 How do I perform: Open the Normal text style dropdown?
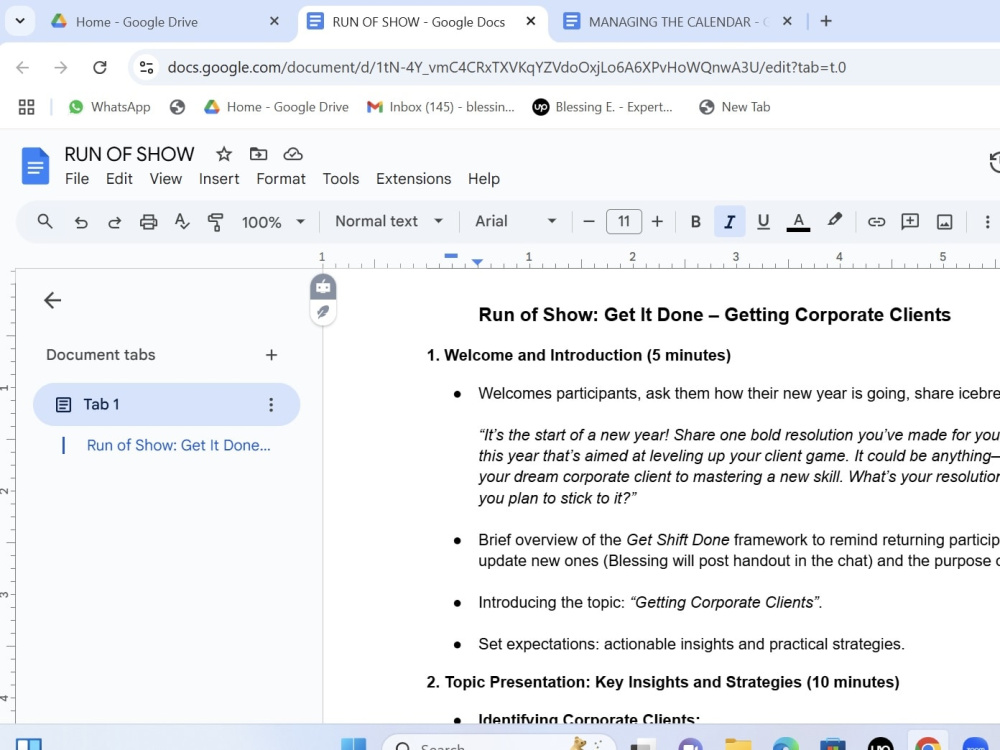[x=389, y=221]
